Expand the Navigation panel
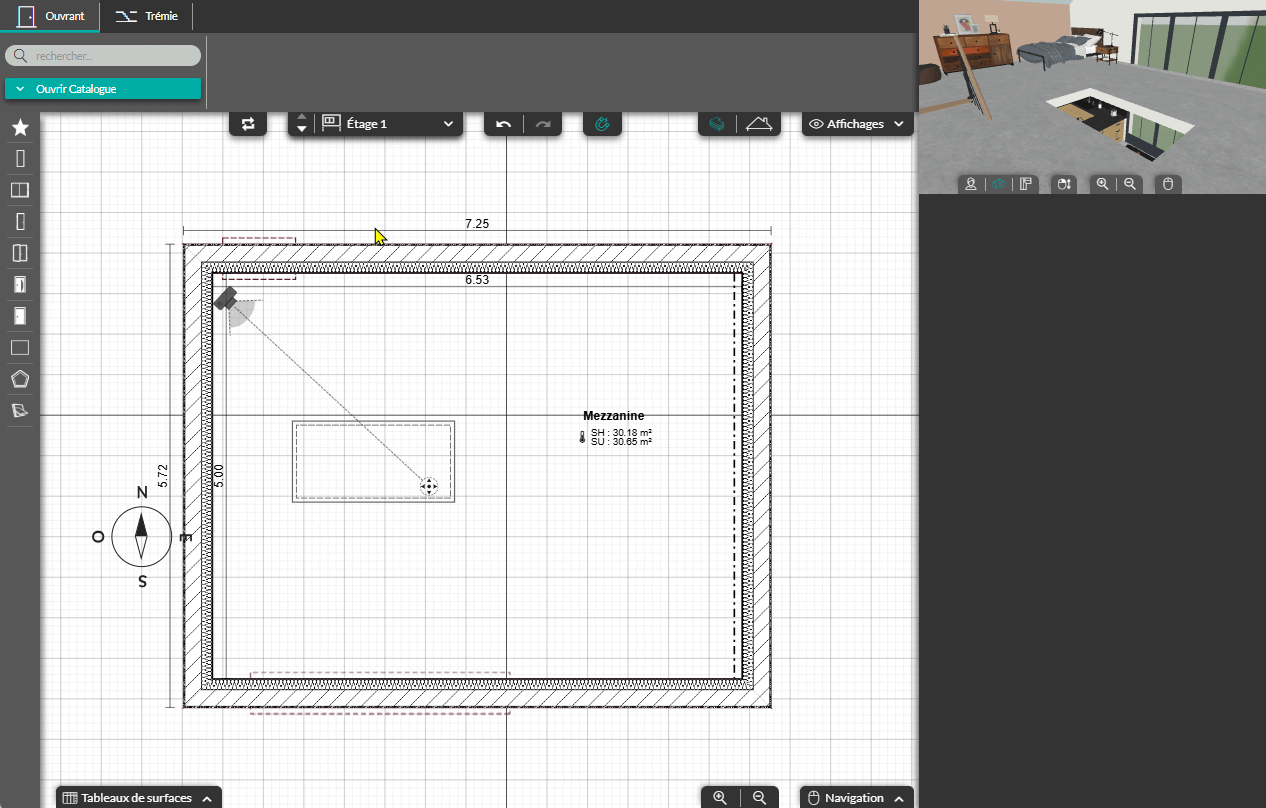 [857, 798]
